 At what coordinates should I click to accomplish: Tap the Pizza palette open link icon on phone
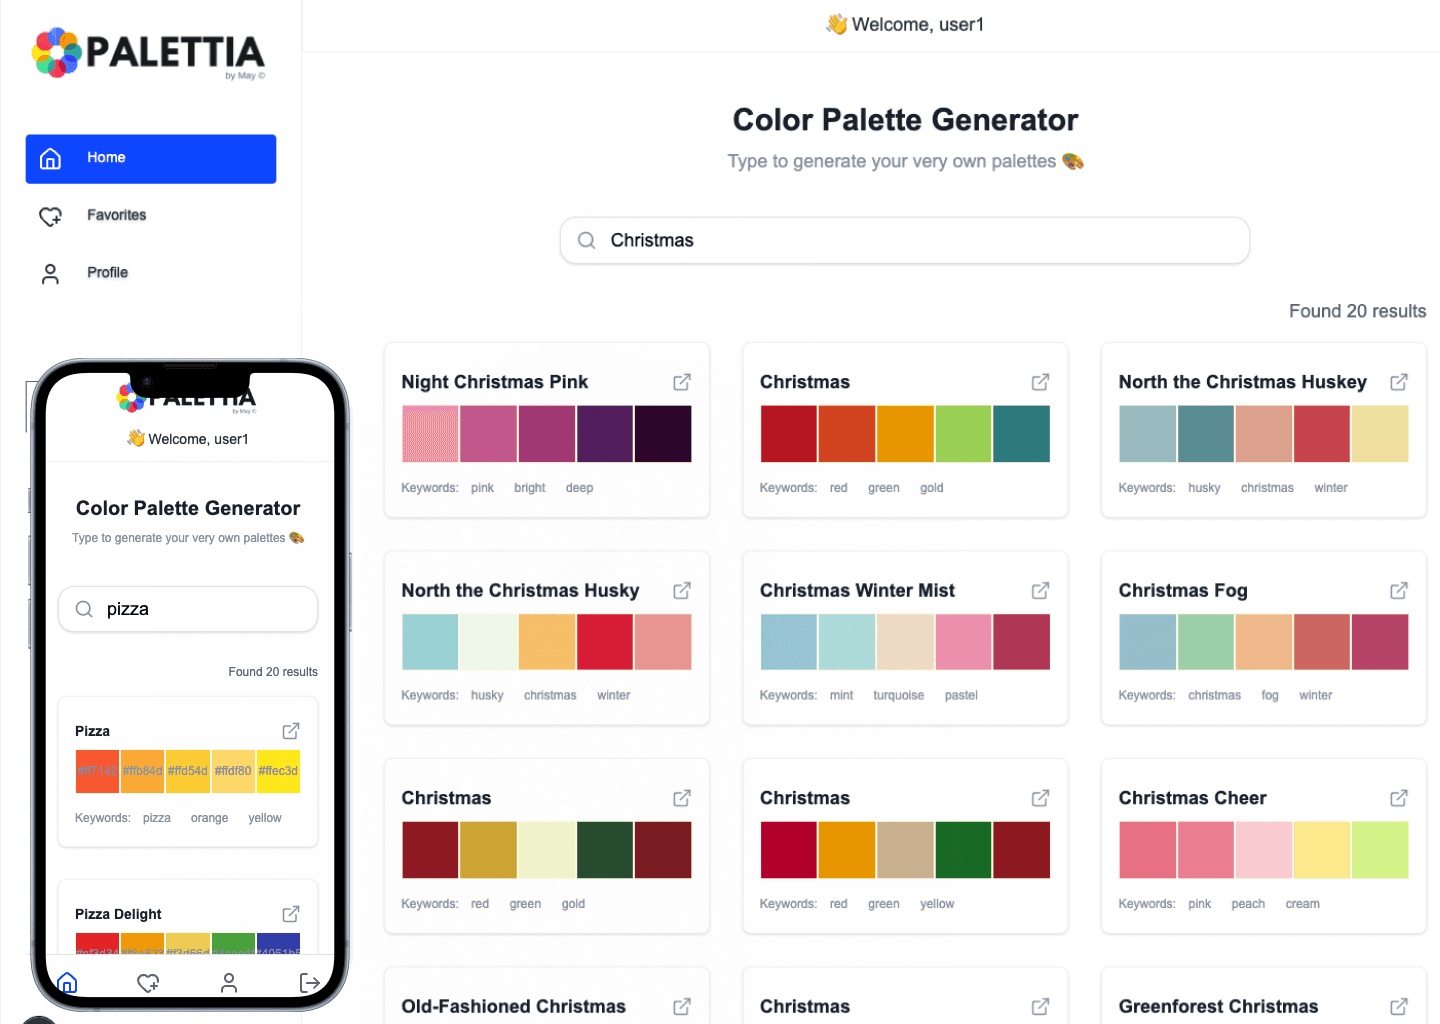coord(291,731)
